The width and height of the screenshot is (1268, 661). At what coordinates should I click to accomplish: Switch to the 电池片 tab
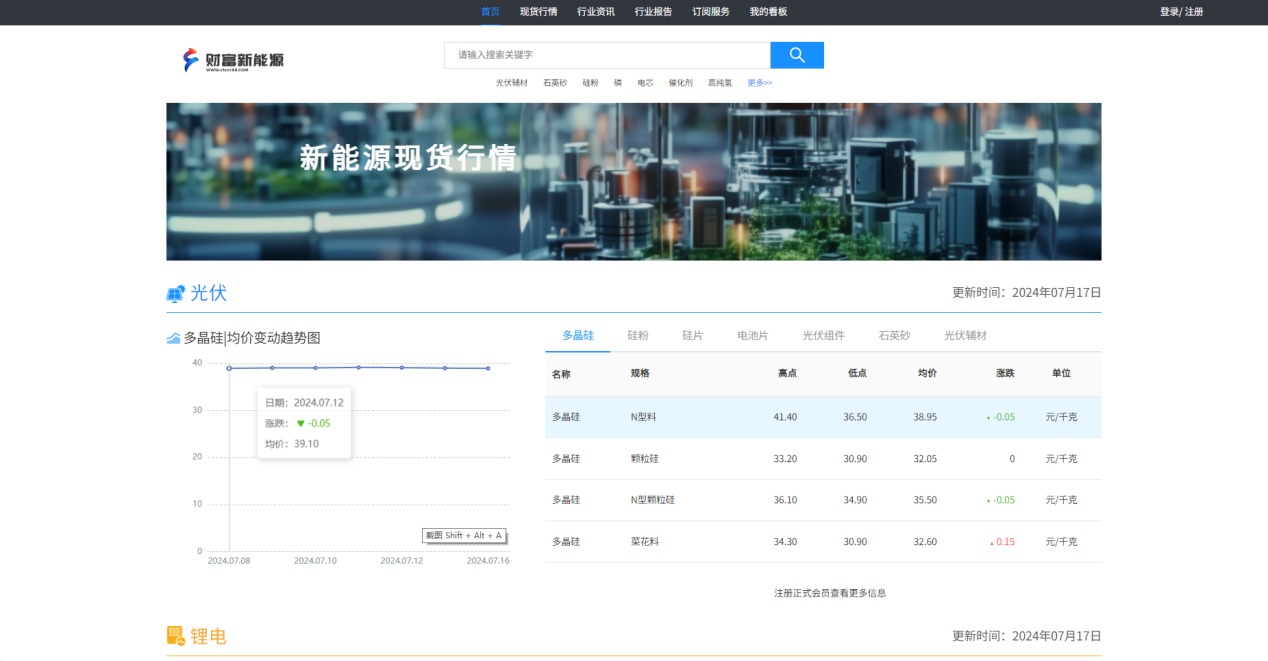coord(753,336)
